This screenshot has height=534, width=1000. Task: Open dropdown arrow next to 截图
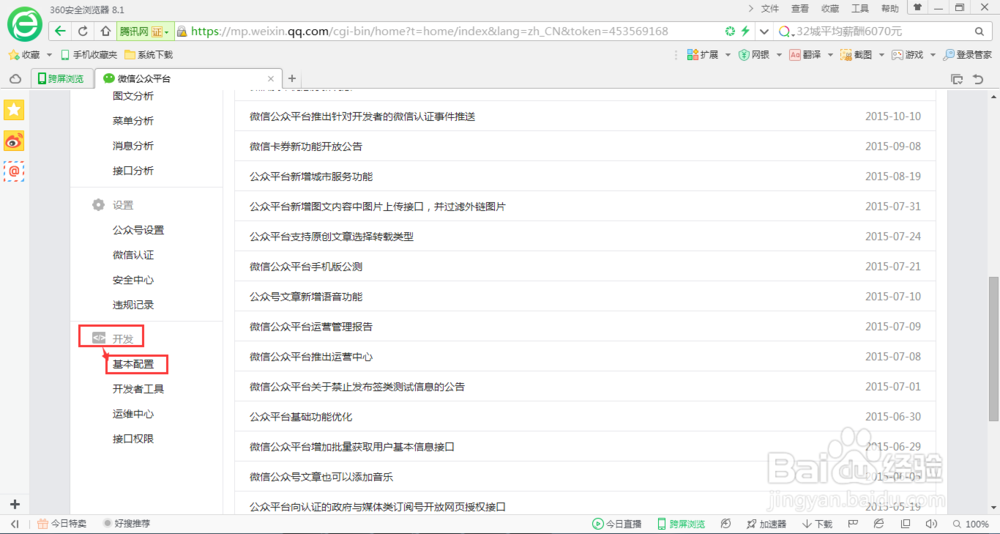pyautogui.click(x=881, y=56)
